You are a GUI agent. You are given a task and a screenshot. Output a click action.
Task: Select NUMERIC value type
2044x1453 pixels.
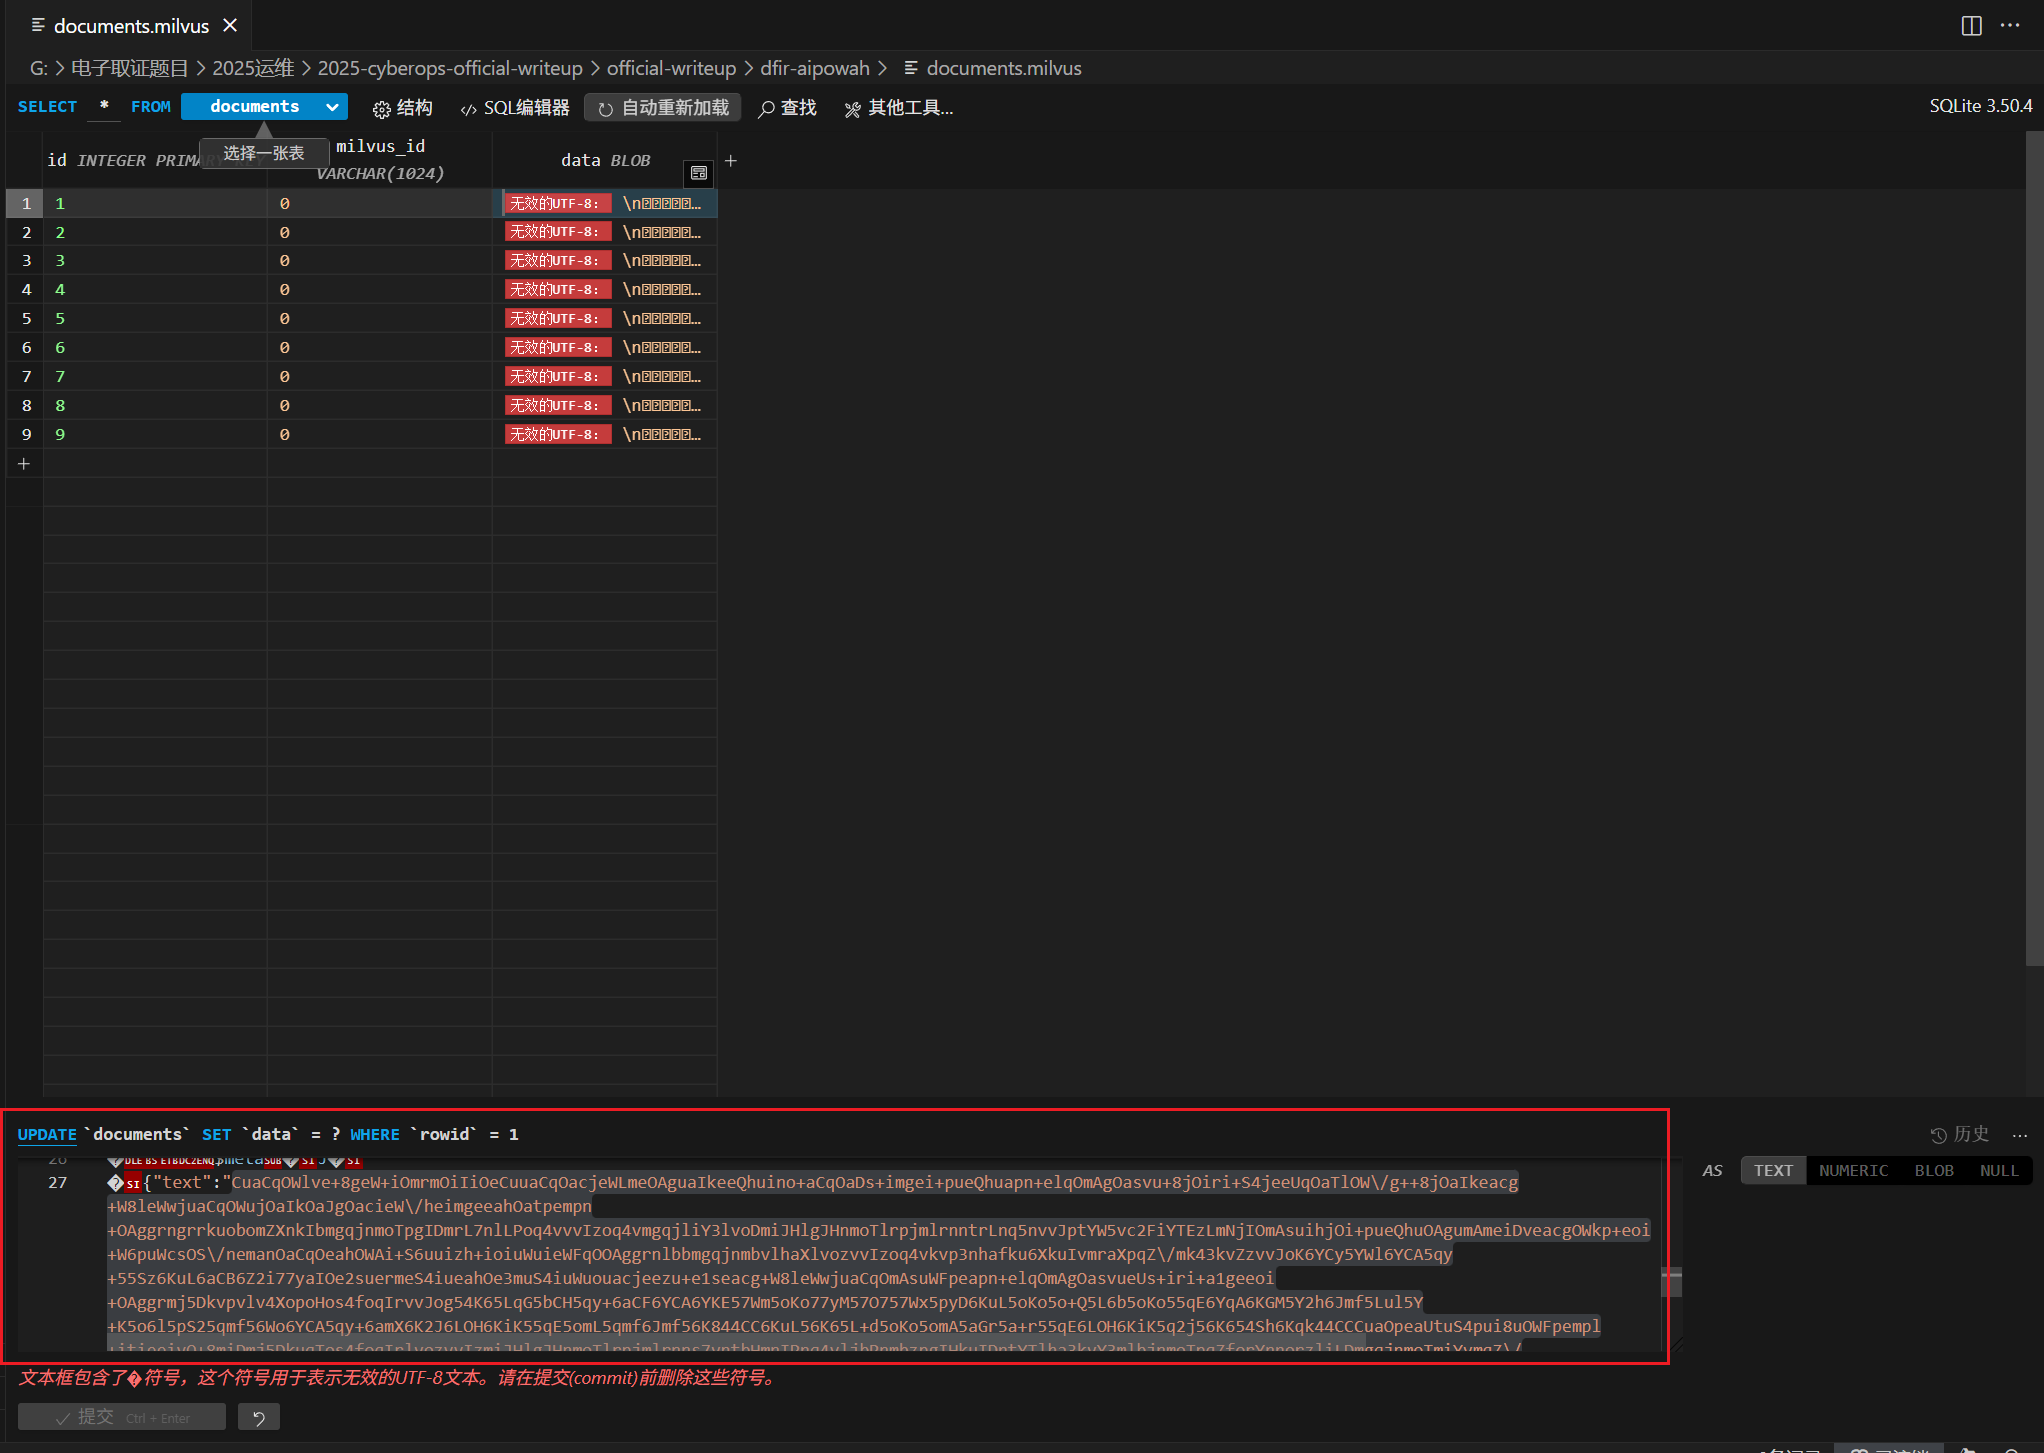[x=1853, y=1170]
